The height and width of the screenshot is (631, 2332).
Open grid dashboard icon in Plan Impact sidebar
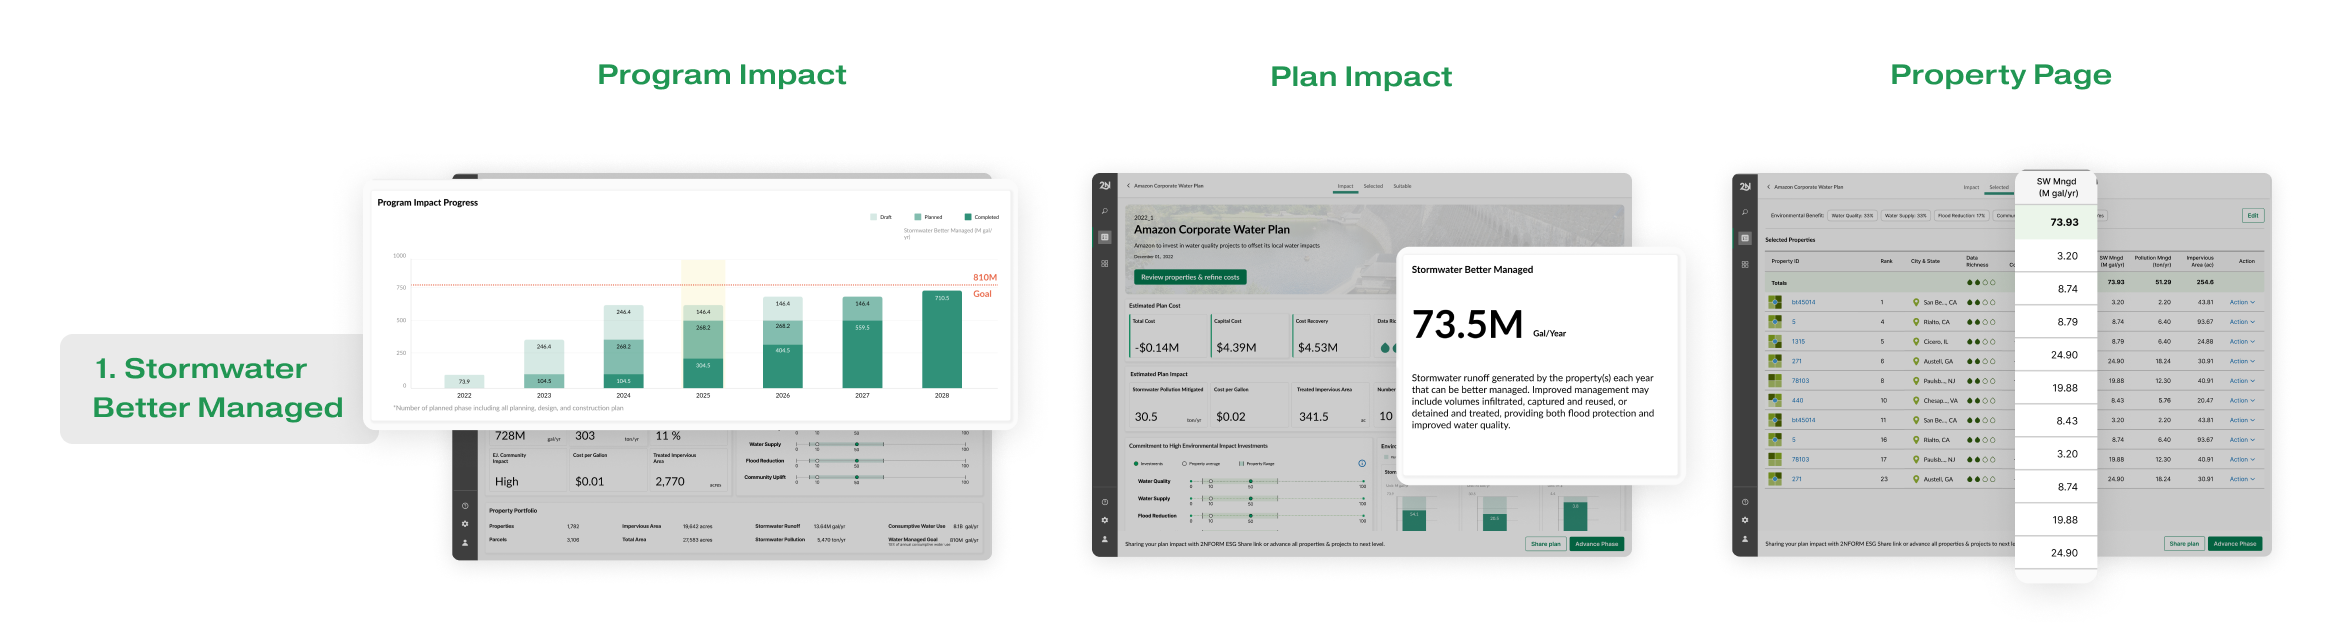point(1104,264)
